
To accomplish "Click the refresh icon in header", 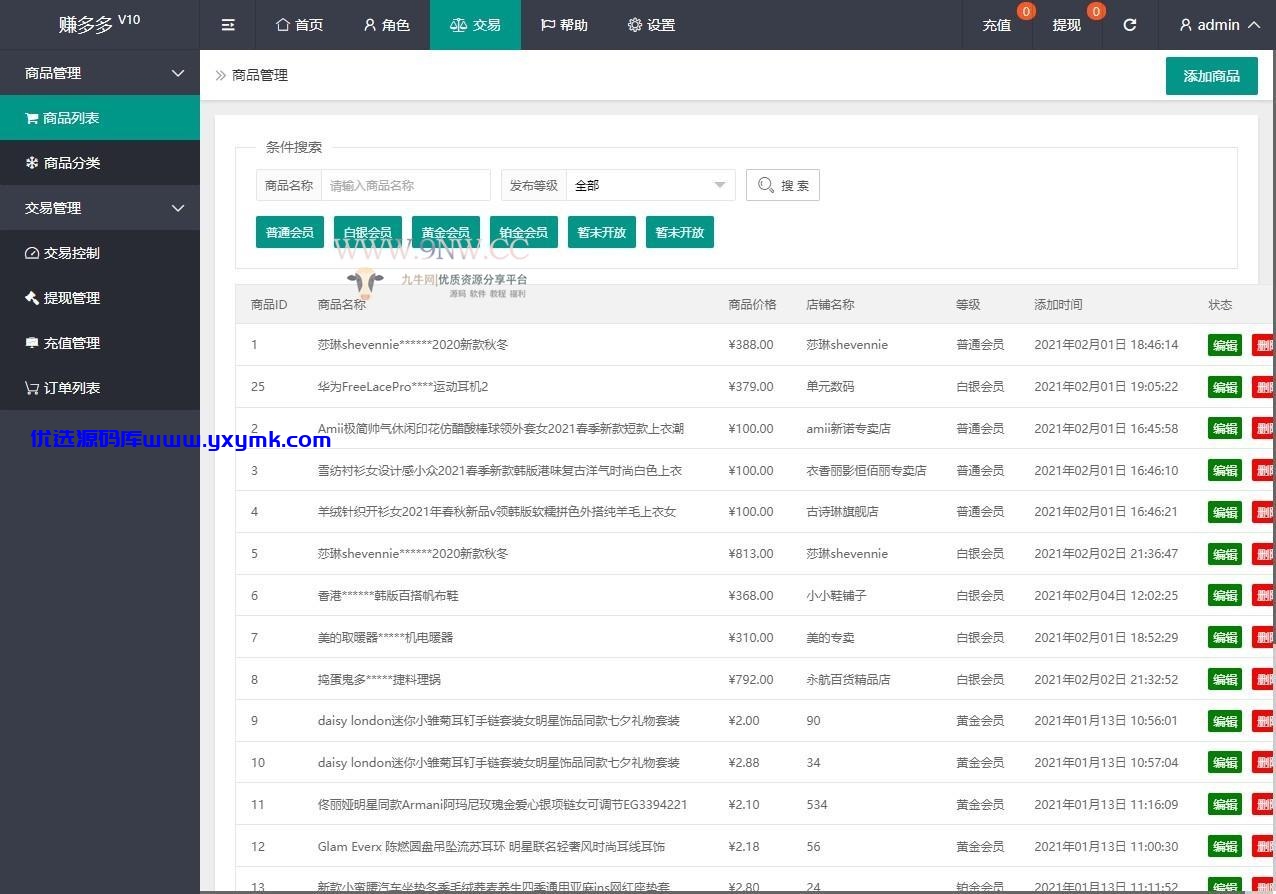I will point(1130,25).
